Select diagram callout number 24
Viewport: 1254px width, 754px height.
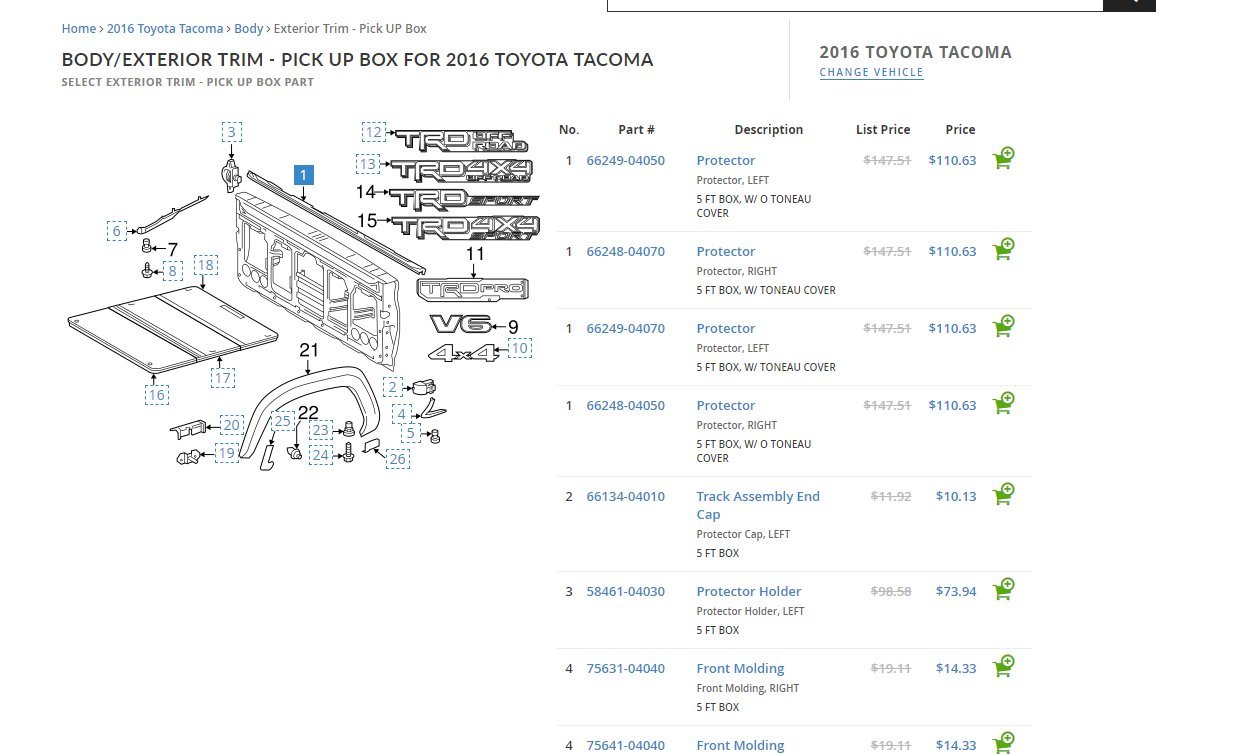click(320, 455)
